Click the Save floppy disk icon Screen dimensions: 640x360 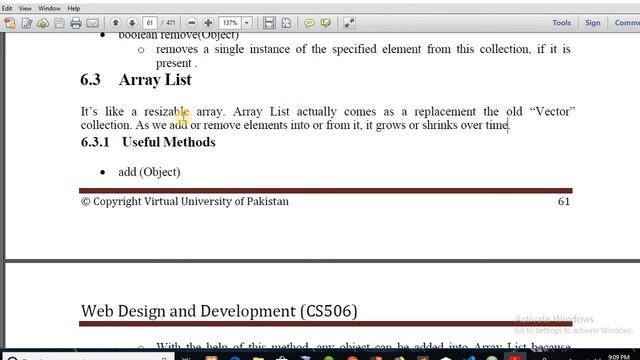point(59,23)
